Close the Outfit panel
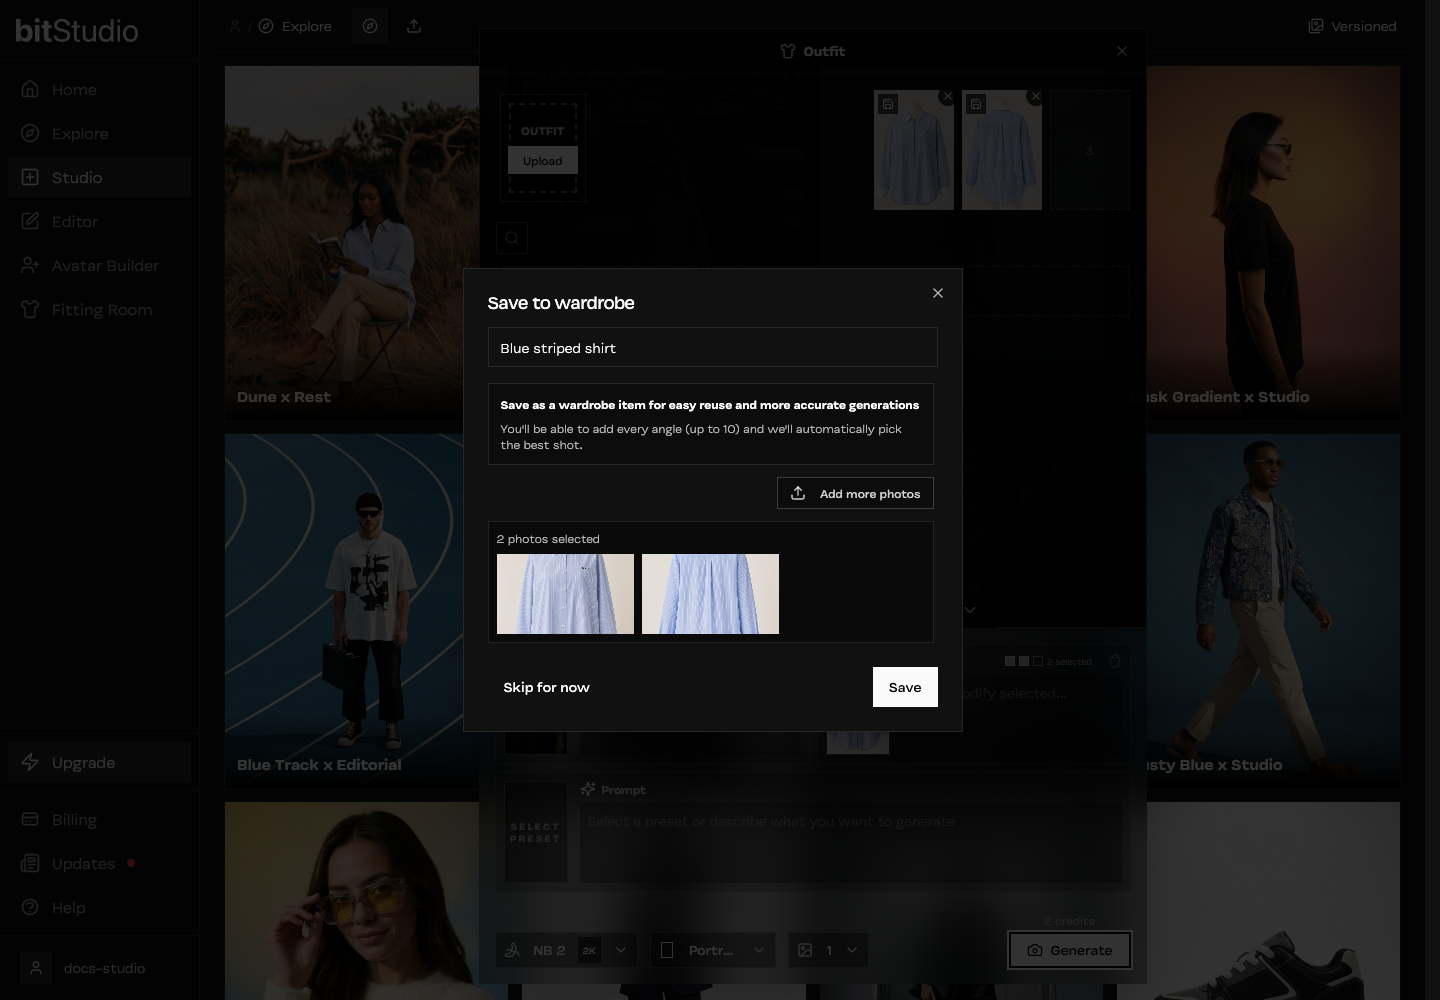The height and width of the screenshot is (1000, 1440). 1122,51
